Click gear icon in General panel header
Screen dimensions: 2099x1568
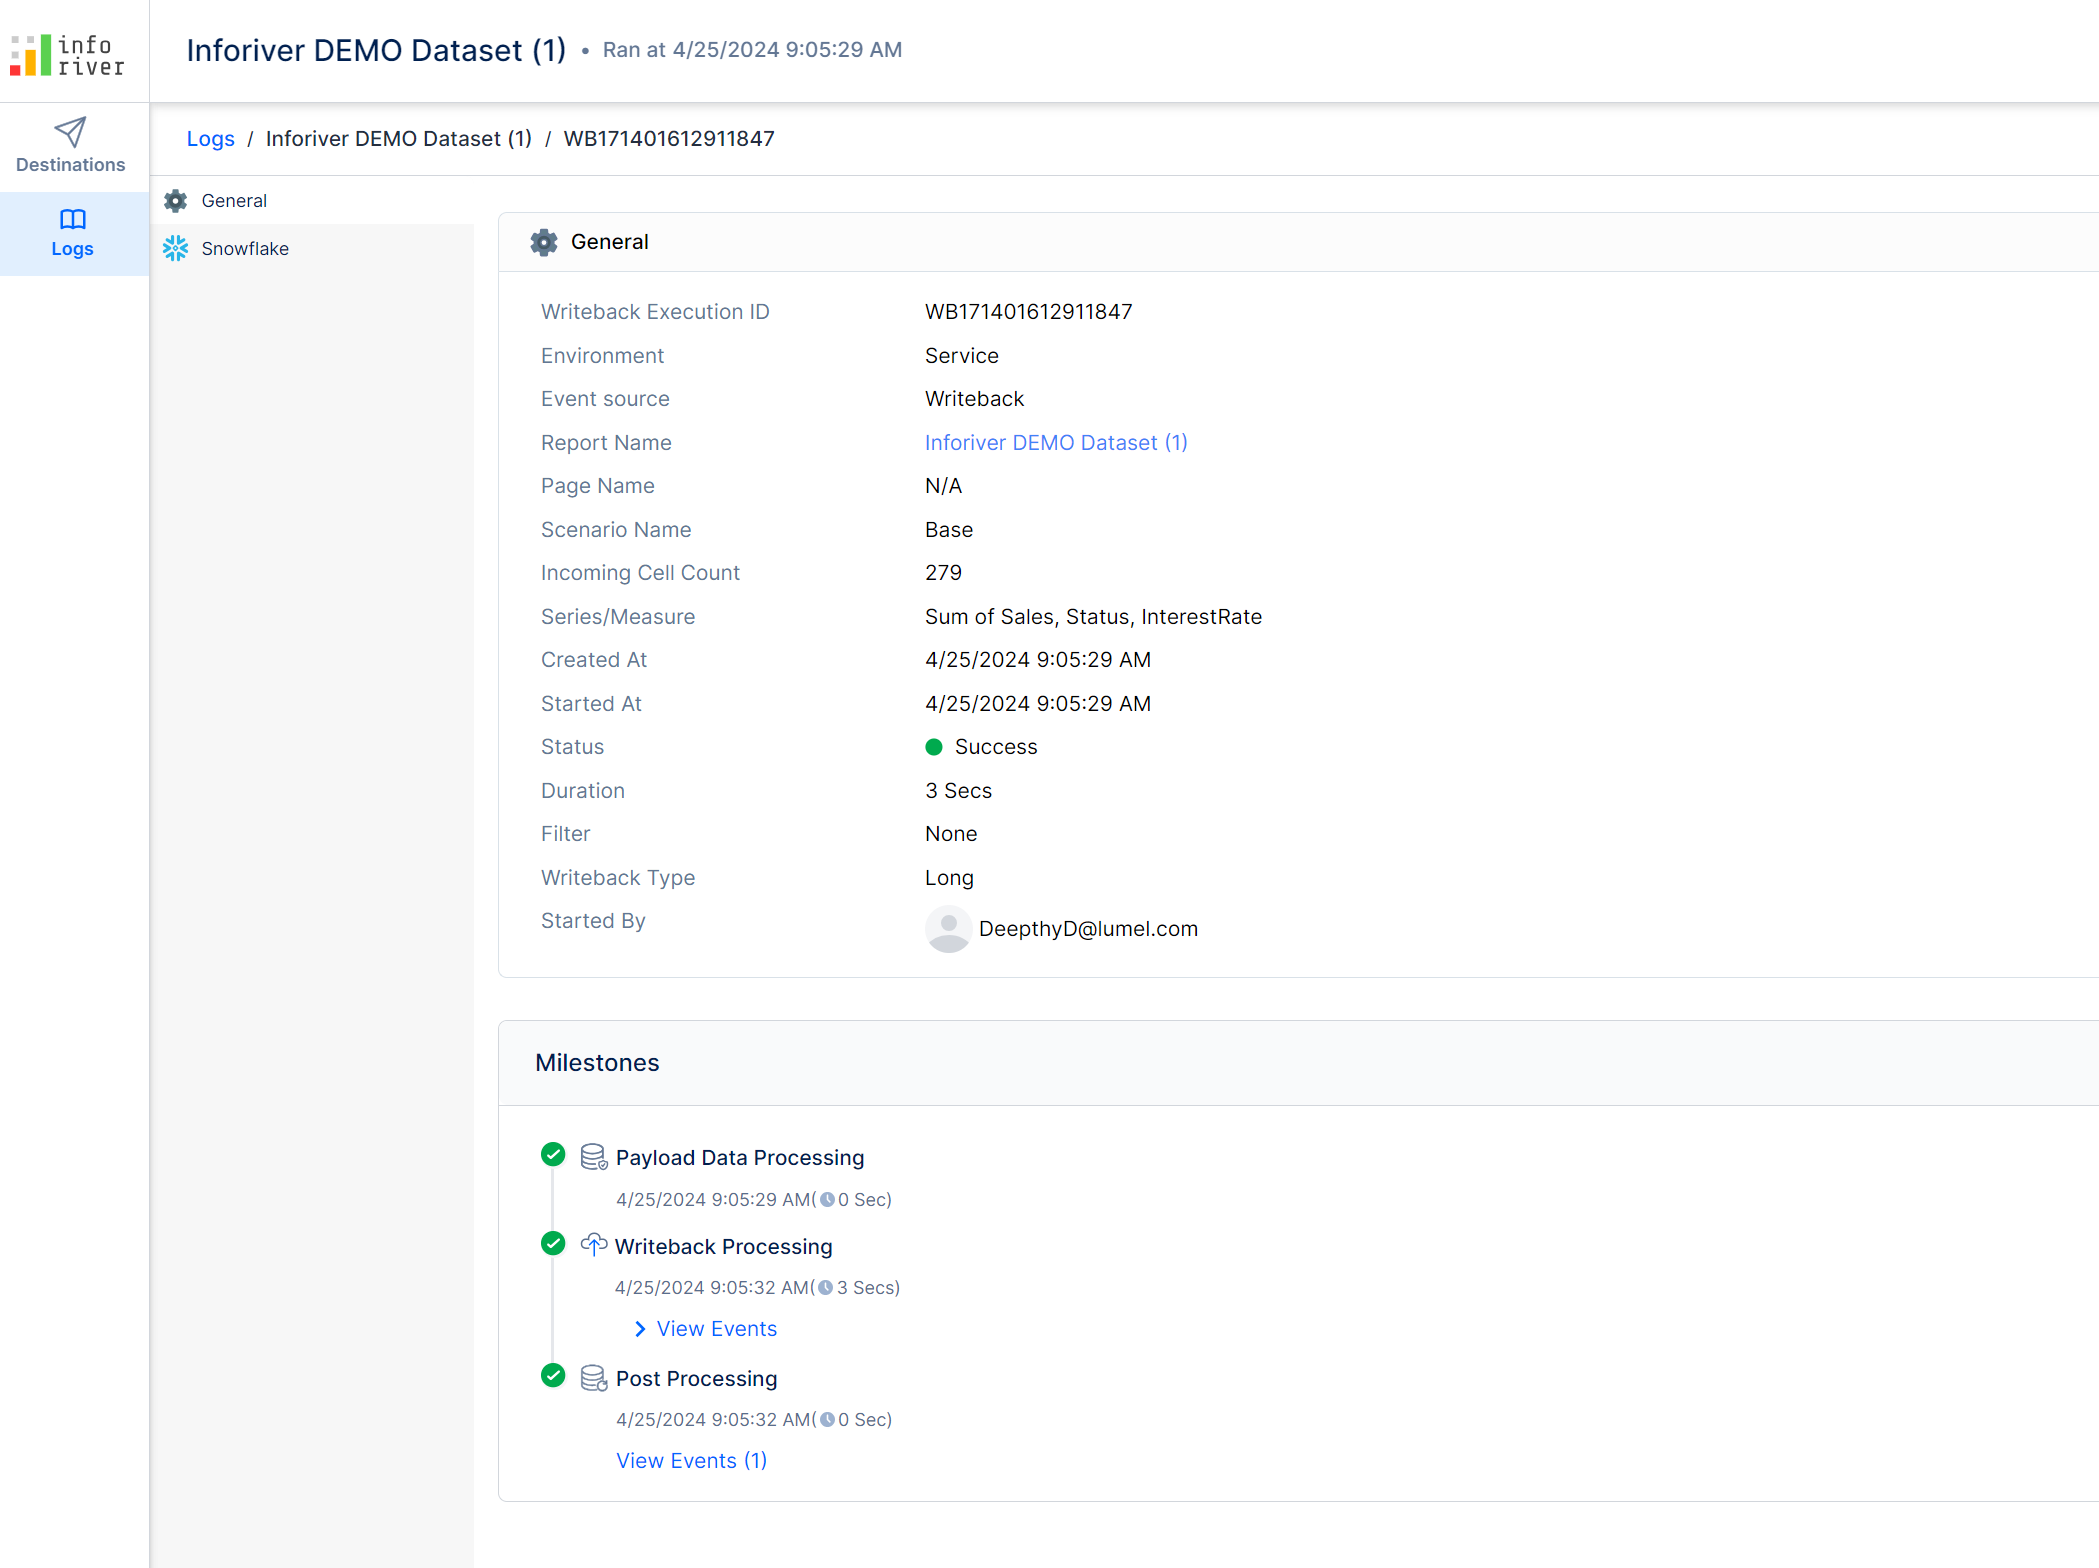[544, 242]
